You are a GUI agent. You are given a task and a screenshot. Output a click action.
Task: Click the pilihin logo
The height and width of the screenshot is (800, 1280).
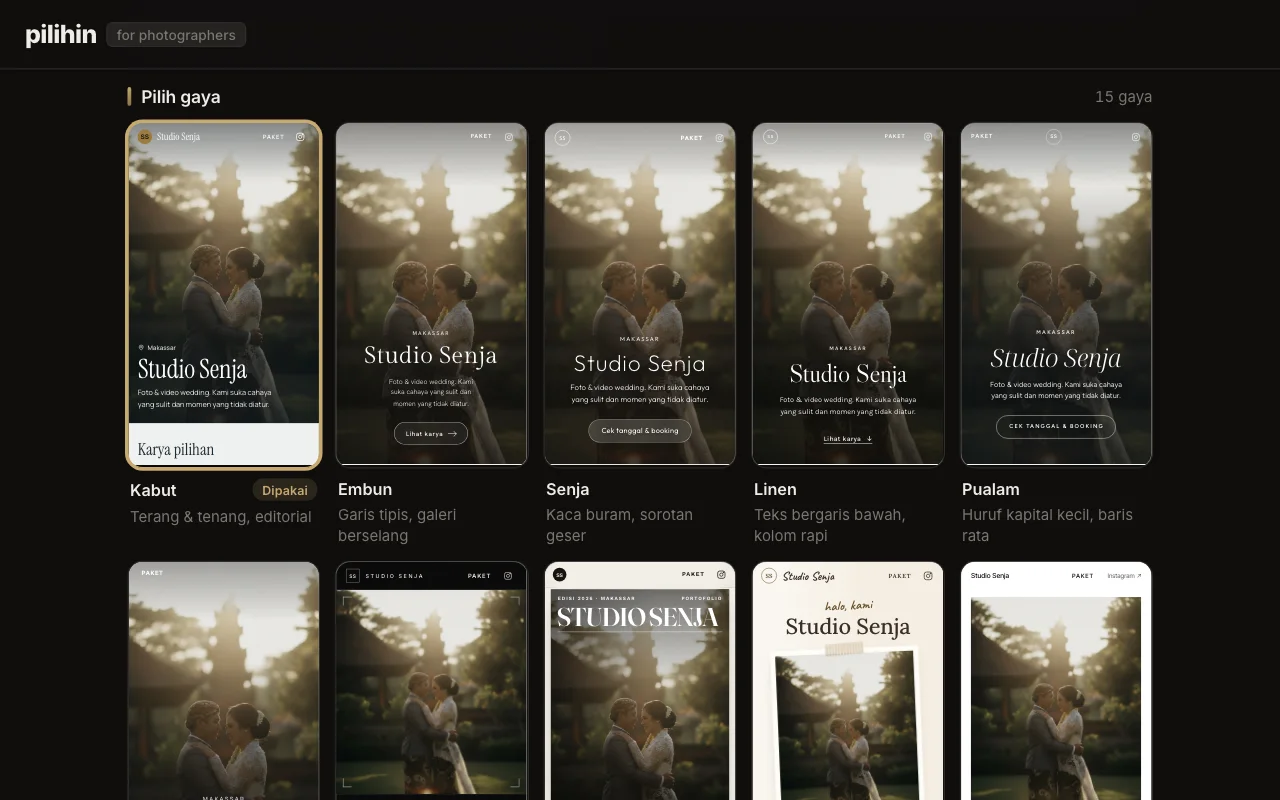61,35
